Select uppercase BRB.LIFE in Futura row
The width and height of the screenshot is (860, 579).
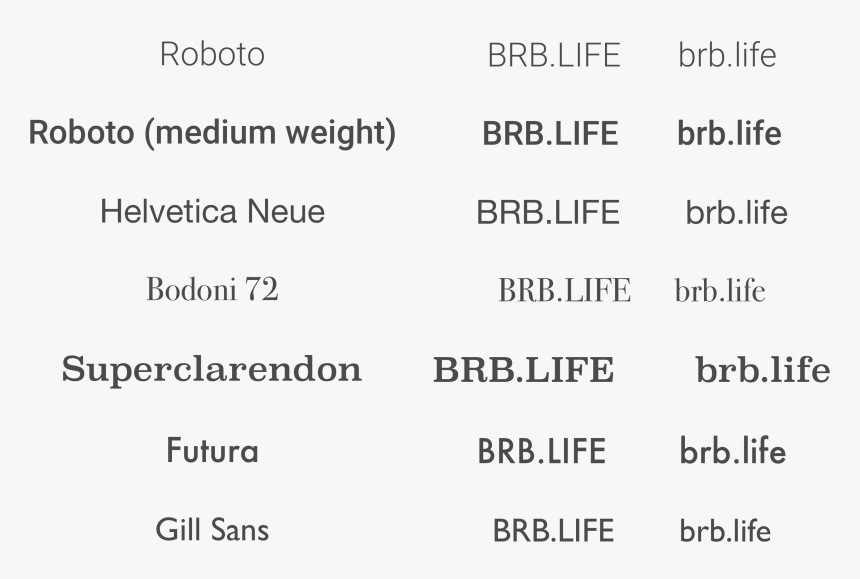542,451
